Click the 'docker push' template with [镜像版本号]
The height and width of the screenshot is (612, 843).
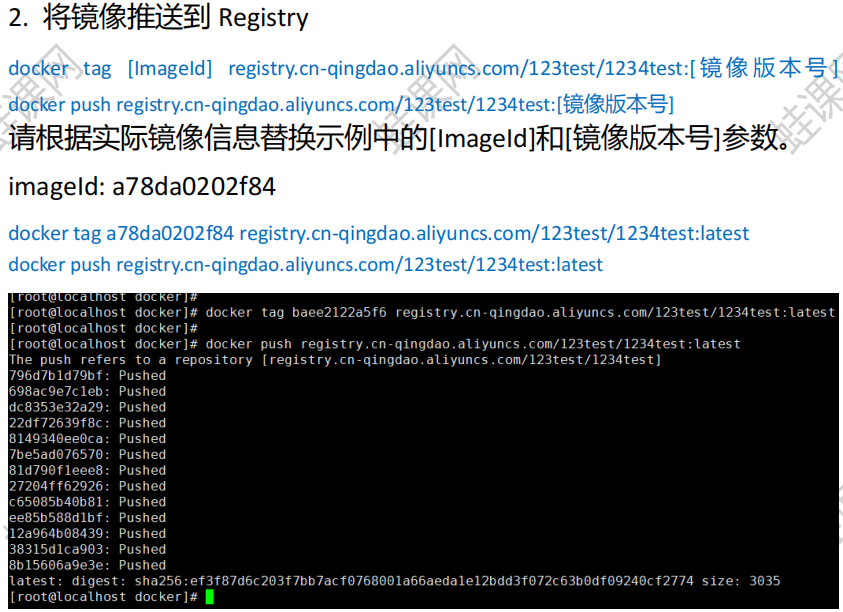point(341,104)
